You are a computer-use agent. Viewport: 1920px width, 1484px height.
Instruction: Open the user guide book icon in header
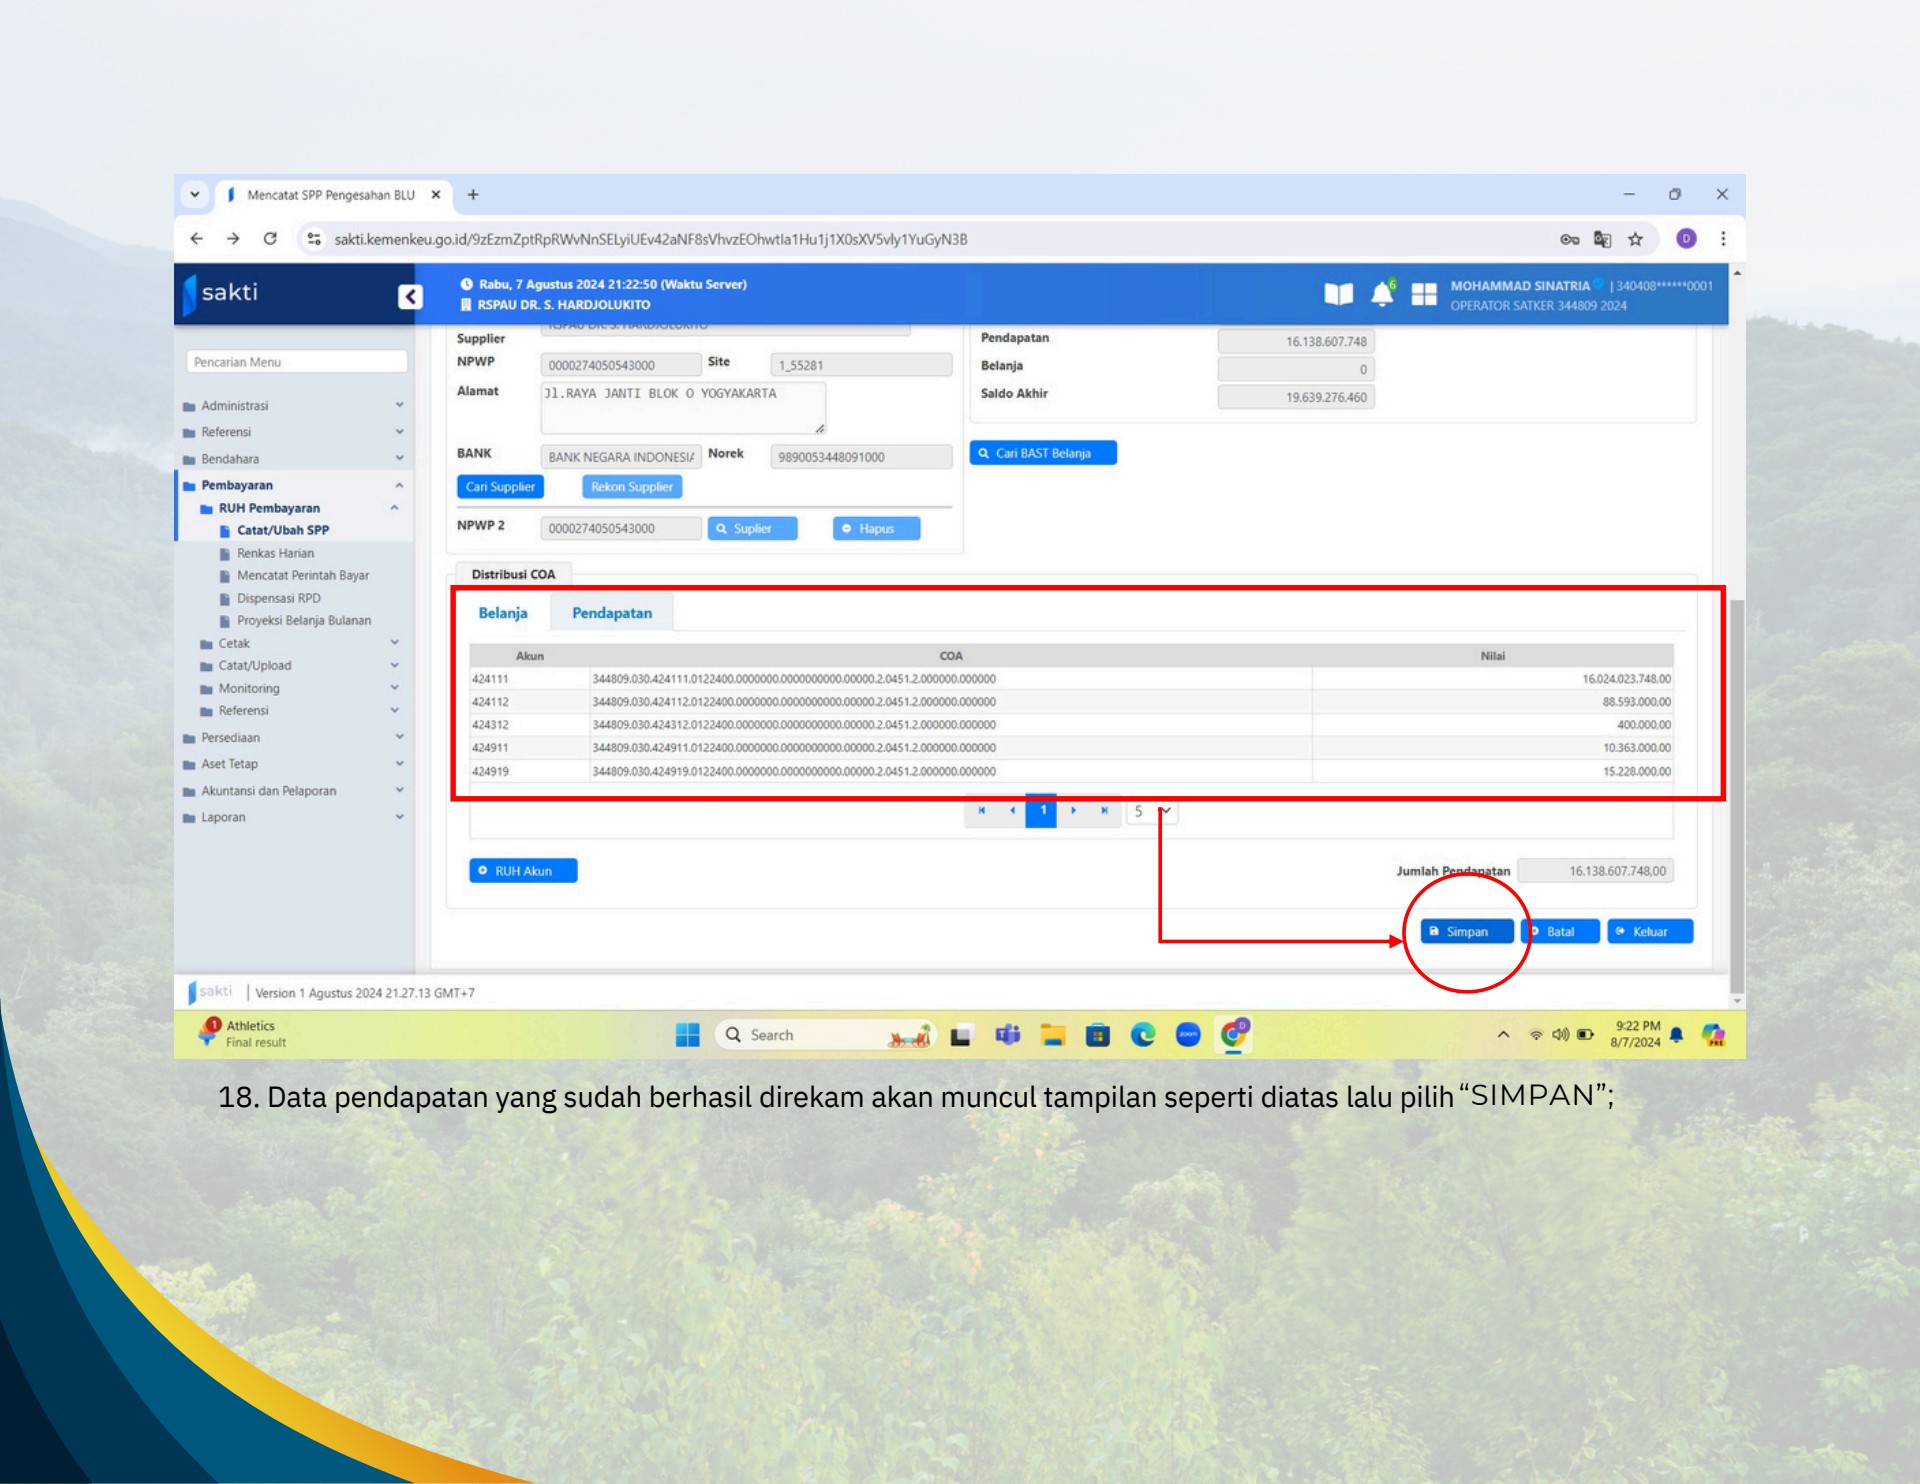tap(1340, 296)
